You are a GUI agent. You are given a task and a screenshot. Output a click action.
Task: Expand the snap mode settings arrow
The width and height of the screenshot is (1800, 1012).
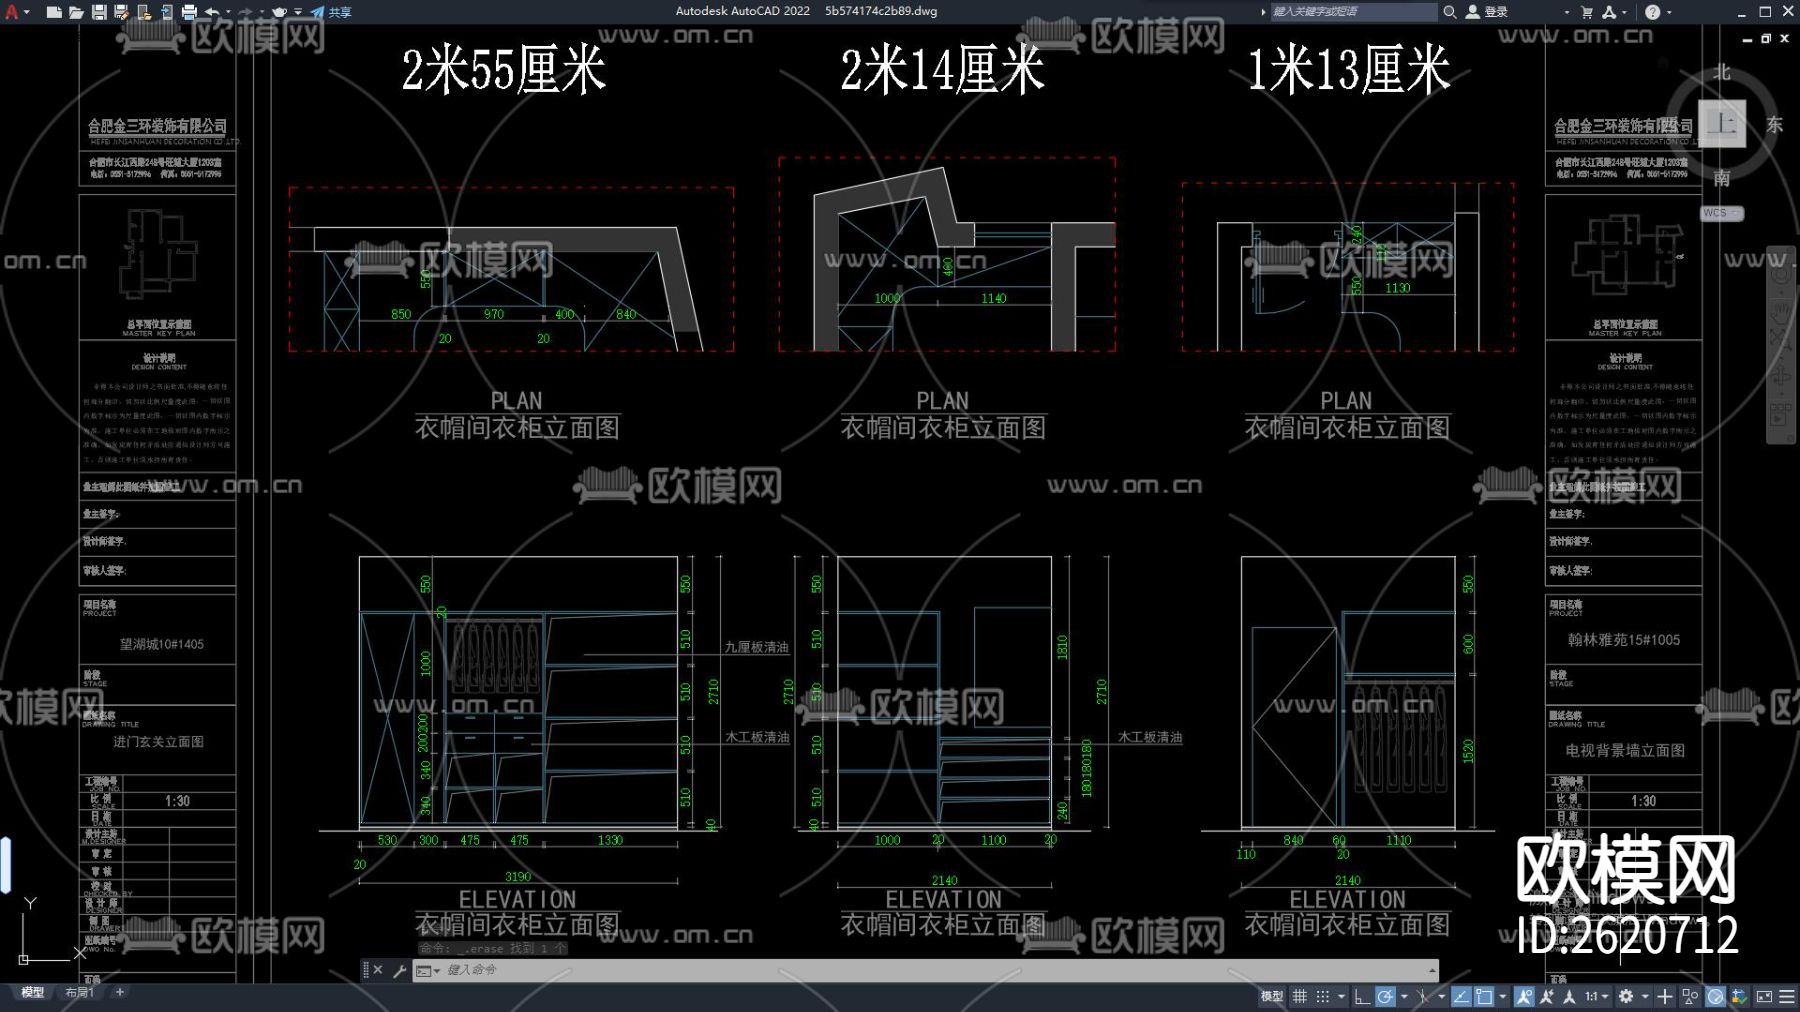pos(1341,997)
